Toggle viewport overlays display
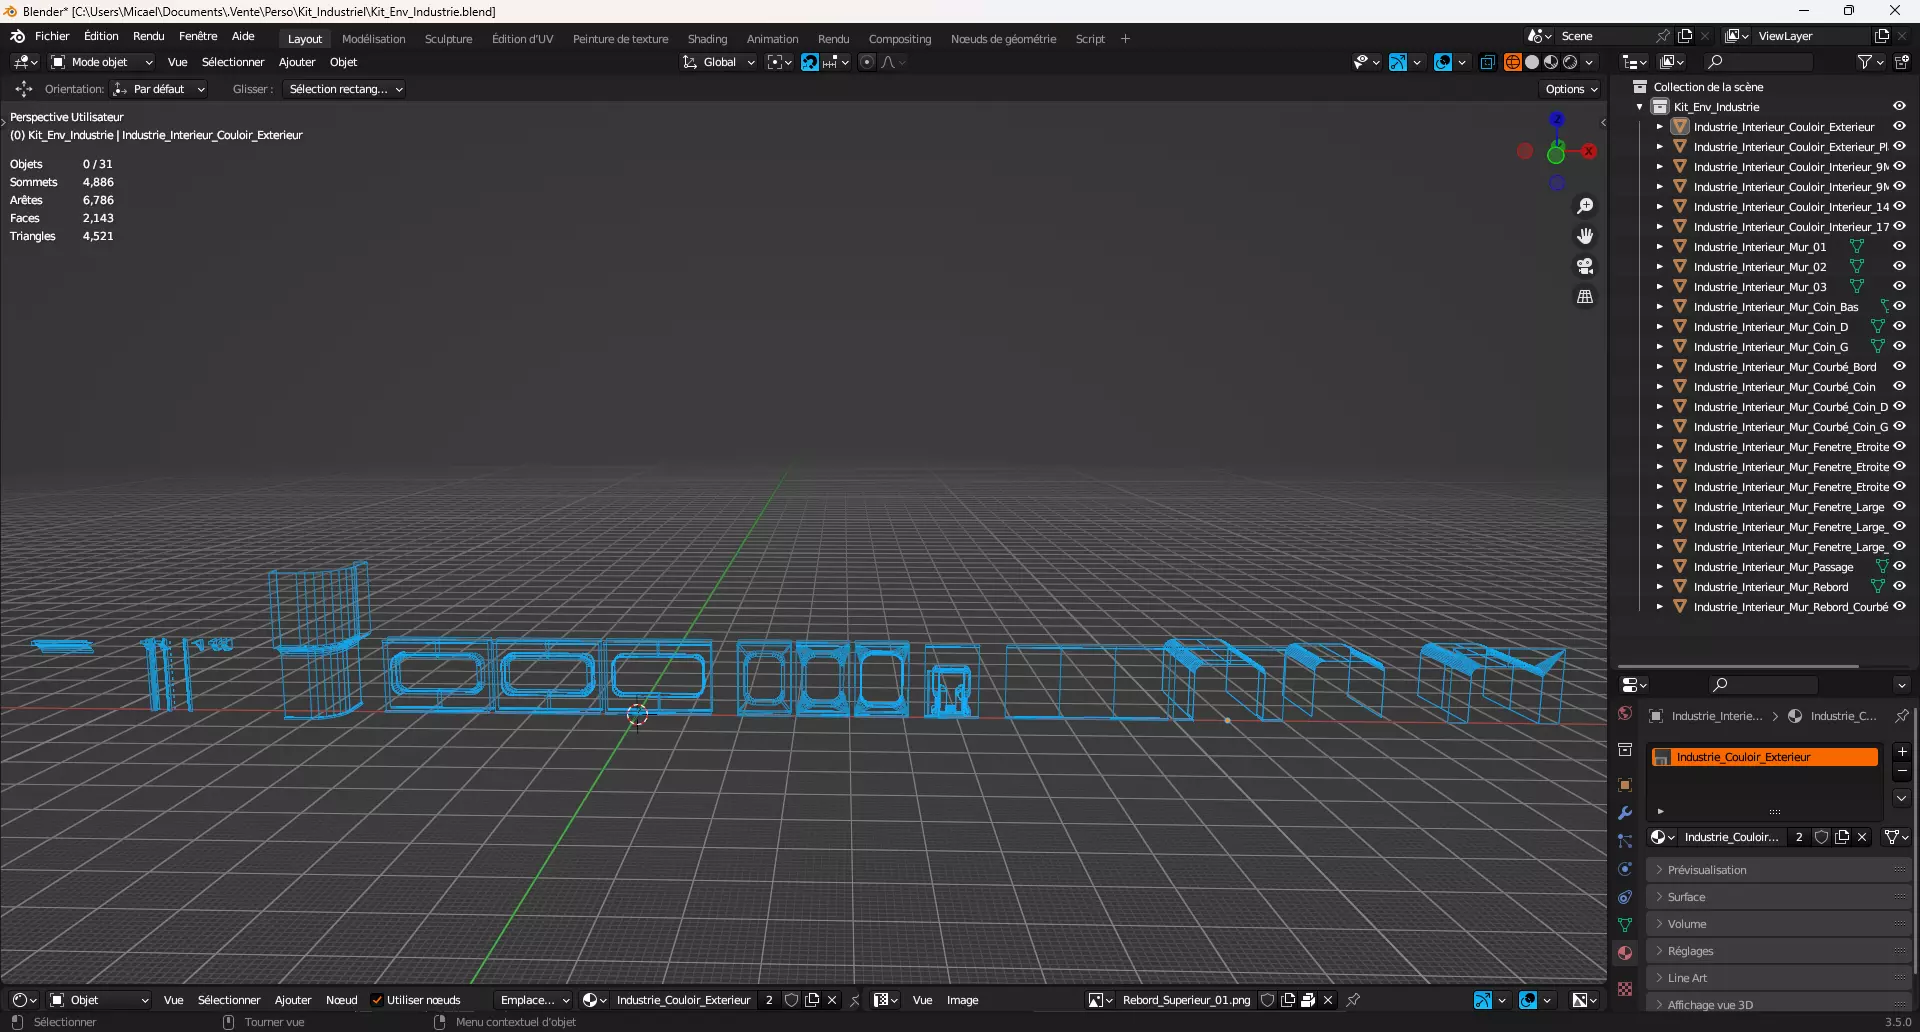This screenshot has height=1032, width=1920. pos(1443,62)
